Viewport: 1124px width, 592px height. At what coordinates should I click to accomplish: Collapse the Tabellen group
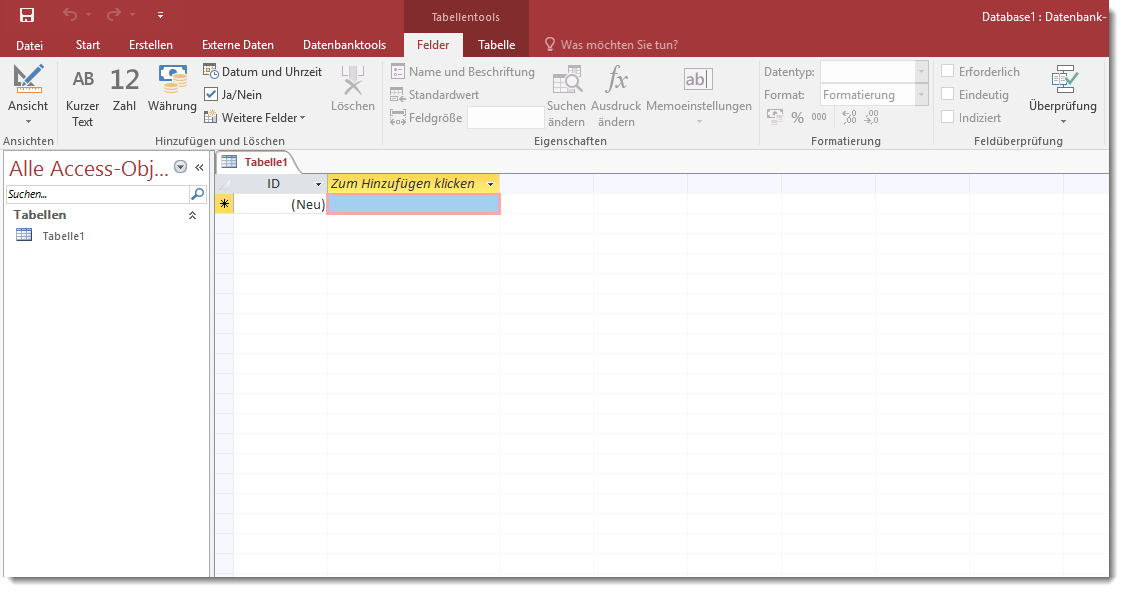click(193, 215)
